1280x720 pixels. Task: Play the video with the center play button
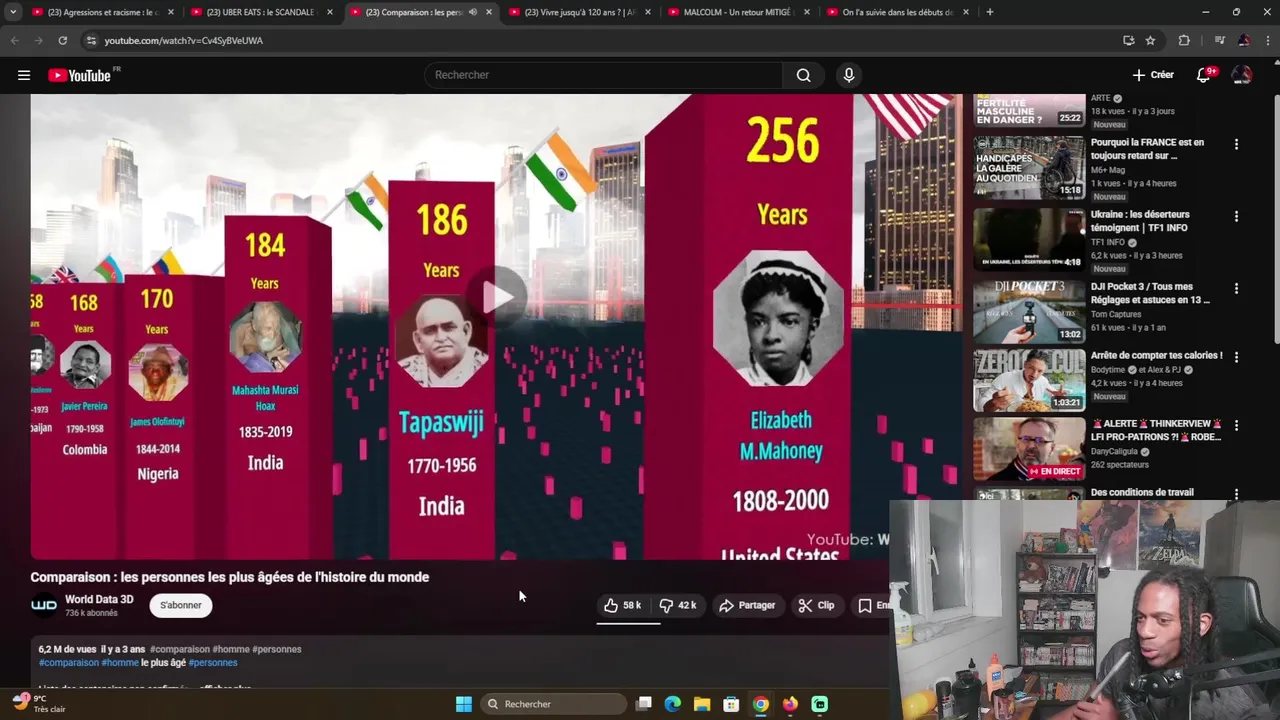(x=498, y=296)
